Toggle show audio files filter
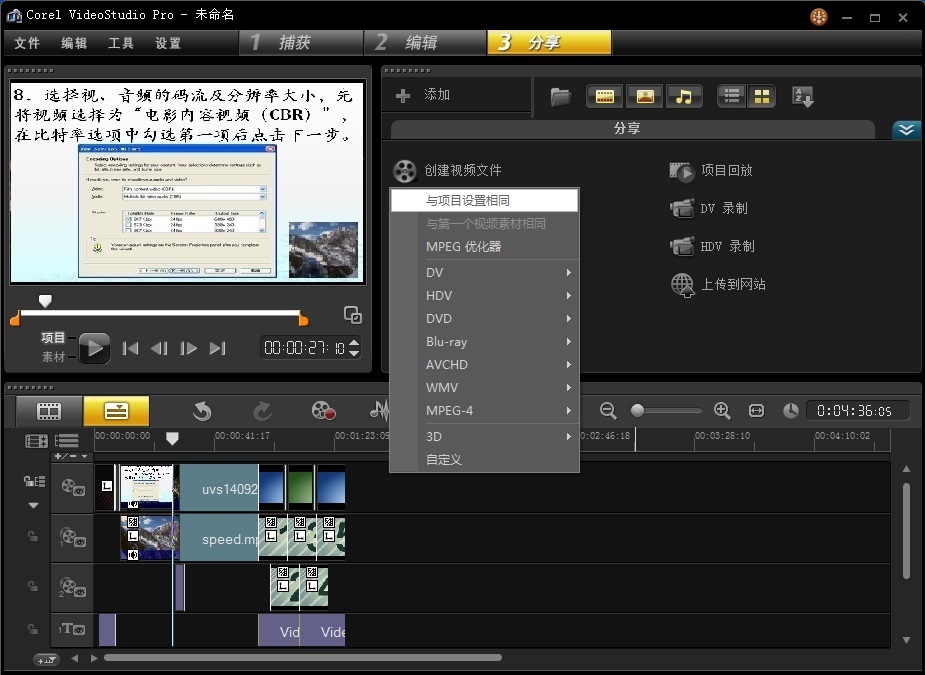This screenshot has width=925, height=675. 684,96
